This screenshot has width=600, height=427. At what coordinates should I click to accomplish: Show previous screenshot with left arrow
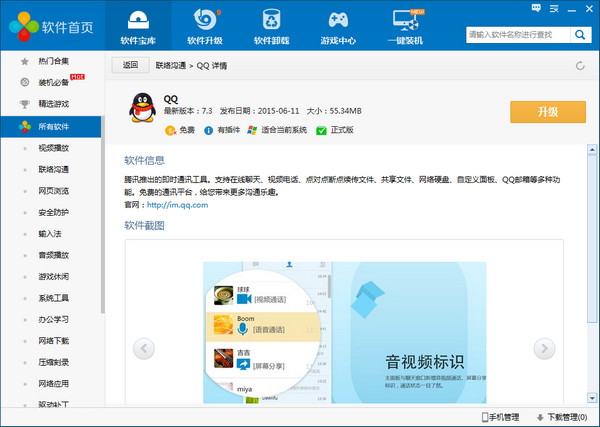[144, 348]
